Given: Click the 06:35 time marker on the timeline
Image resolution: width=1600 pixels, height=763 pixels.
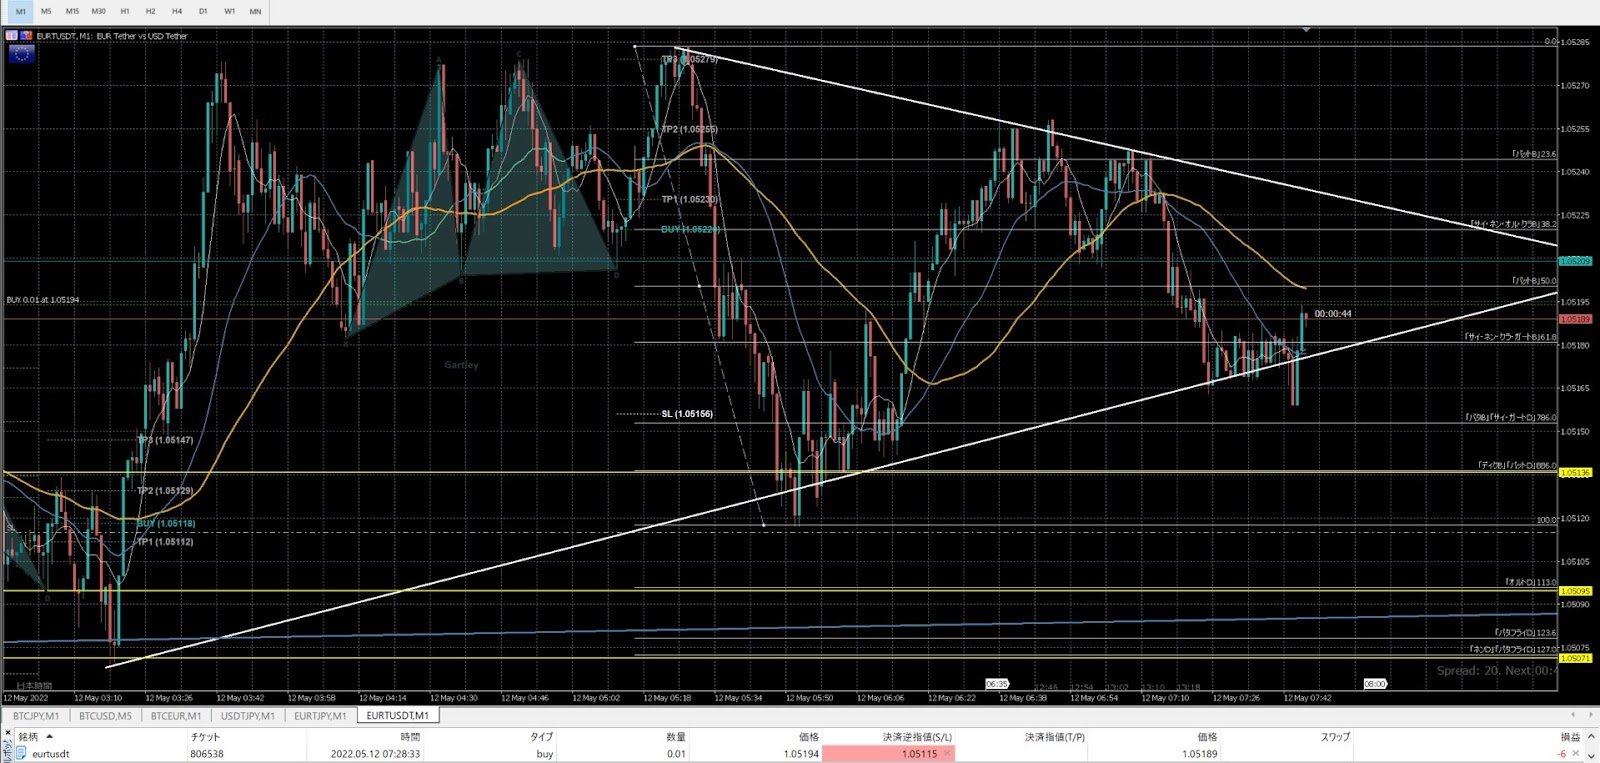Looking at the screenshot, I should 997,684.
